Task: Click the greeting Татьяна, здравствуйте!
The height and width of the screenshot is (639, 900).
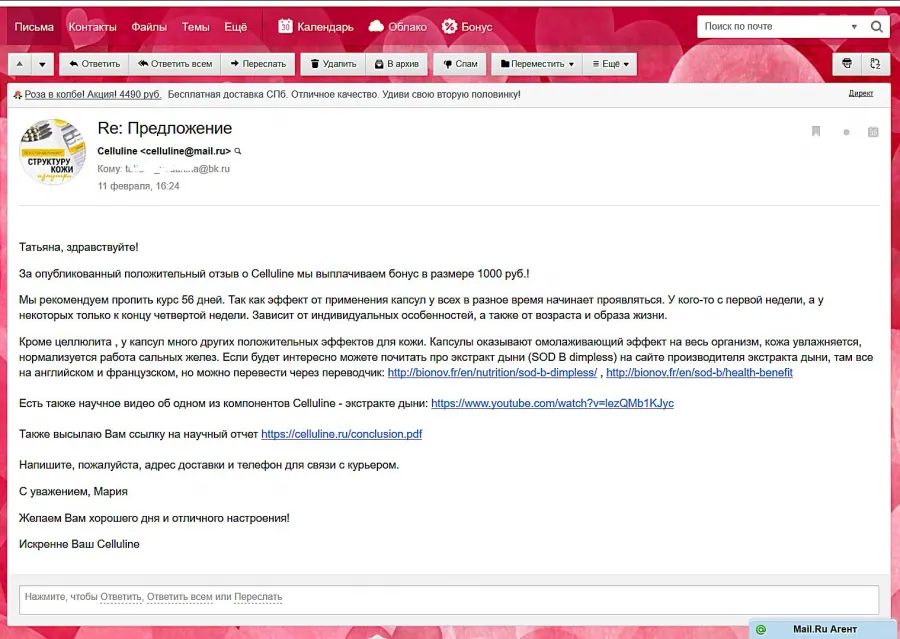Action: click(x=79, y=247)
